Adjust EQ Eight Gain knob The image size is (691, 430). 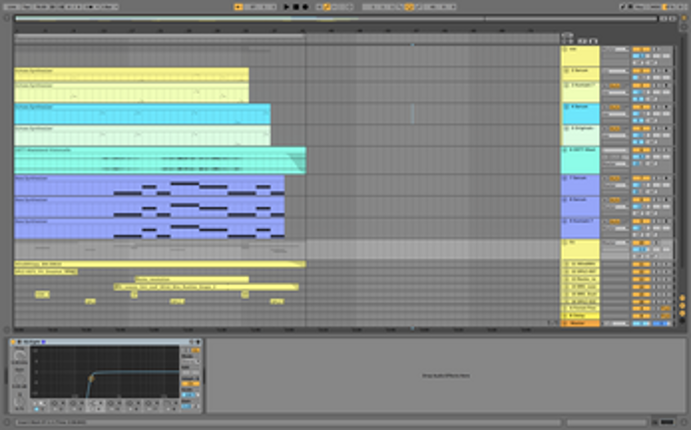[19, 379]
